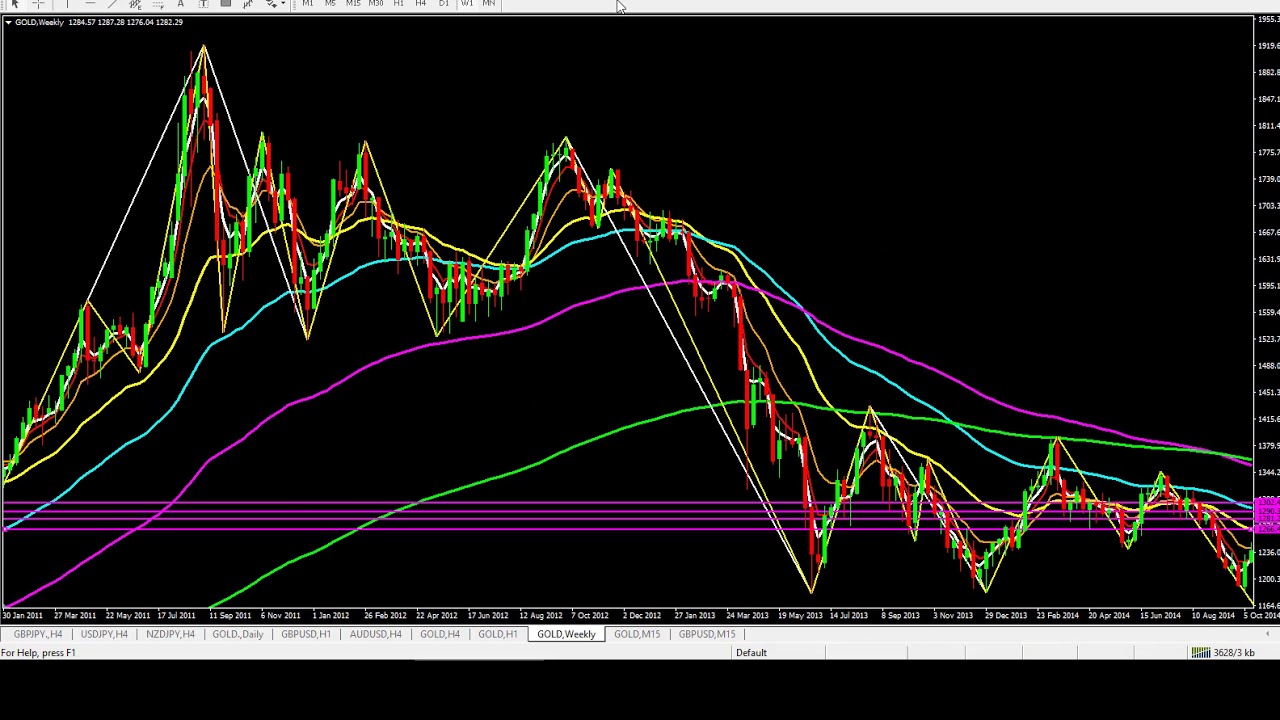Viewport: 1280px width, 720px height.
Task: Click the '1 Jan 2012' date label
Action: pos(331,616)
